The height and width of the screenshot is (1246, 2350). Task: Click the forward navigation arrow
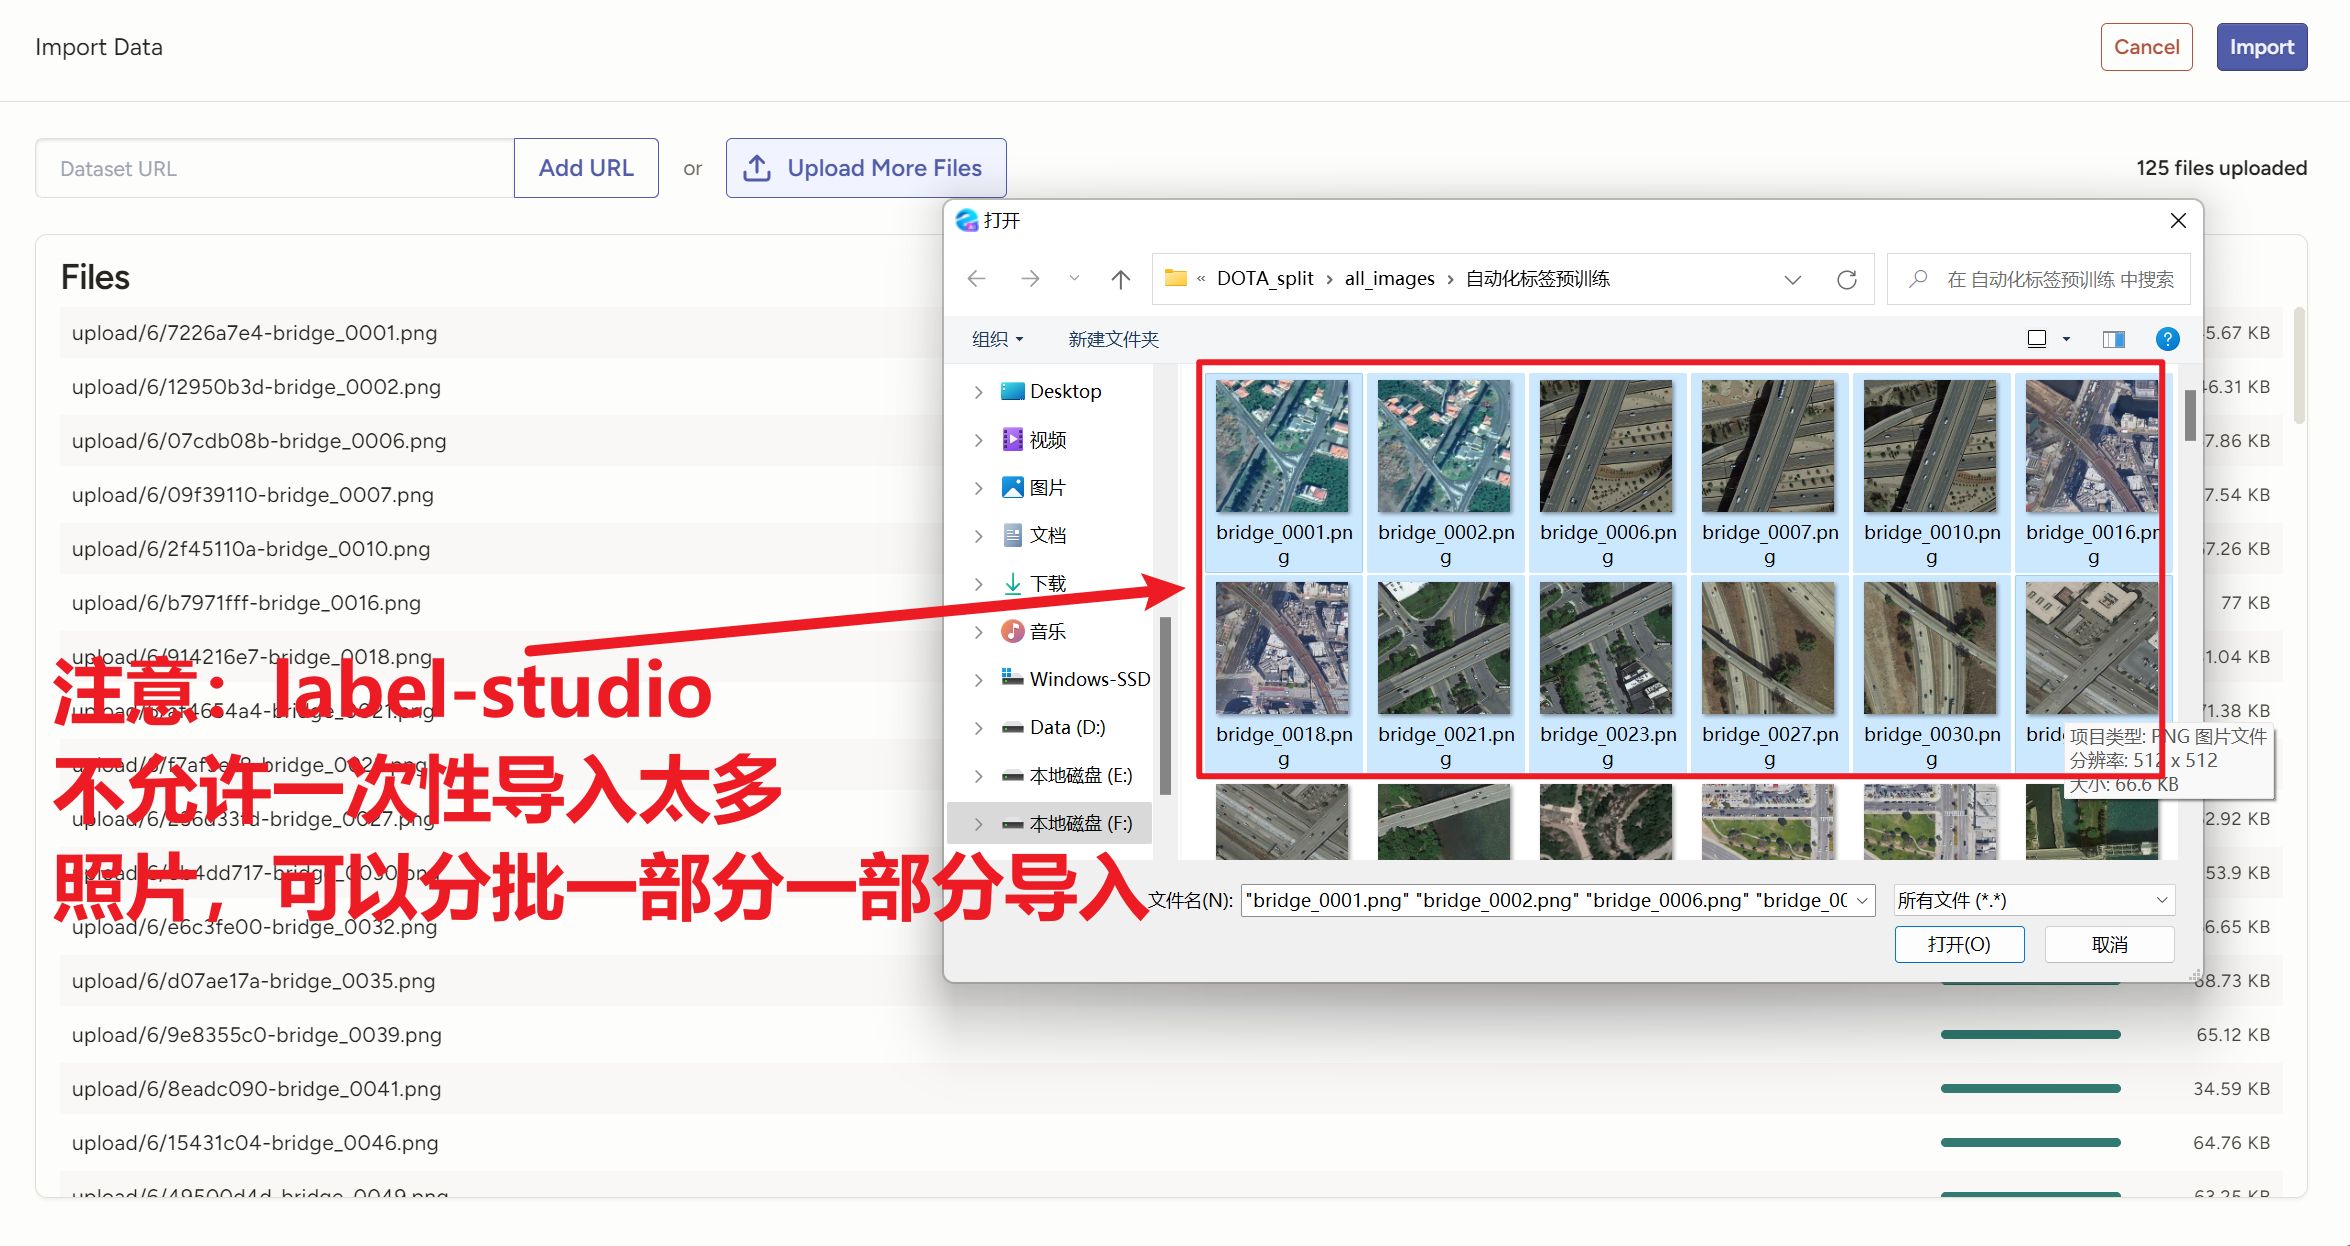pos(1029,279)
